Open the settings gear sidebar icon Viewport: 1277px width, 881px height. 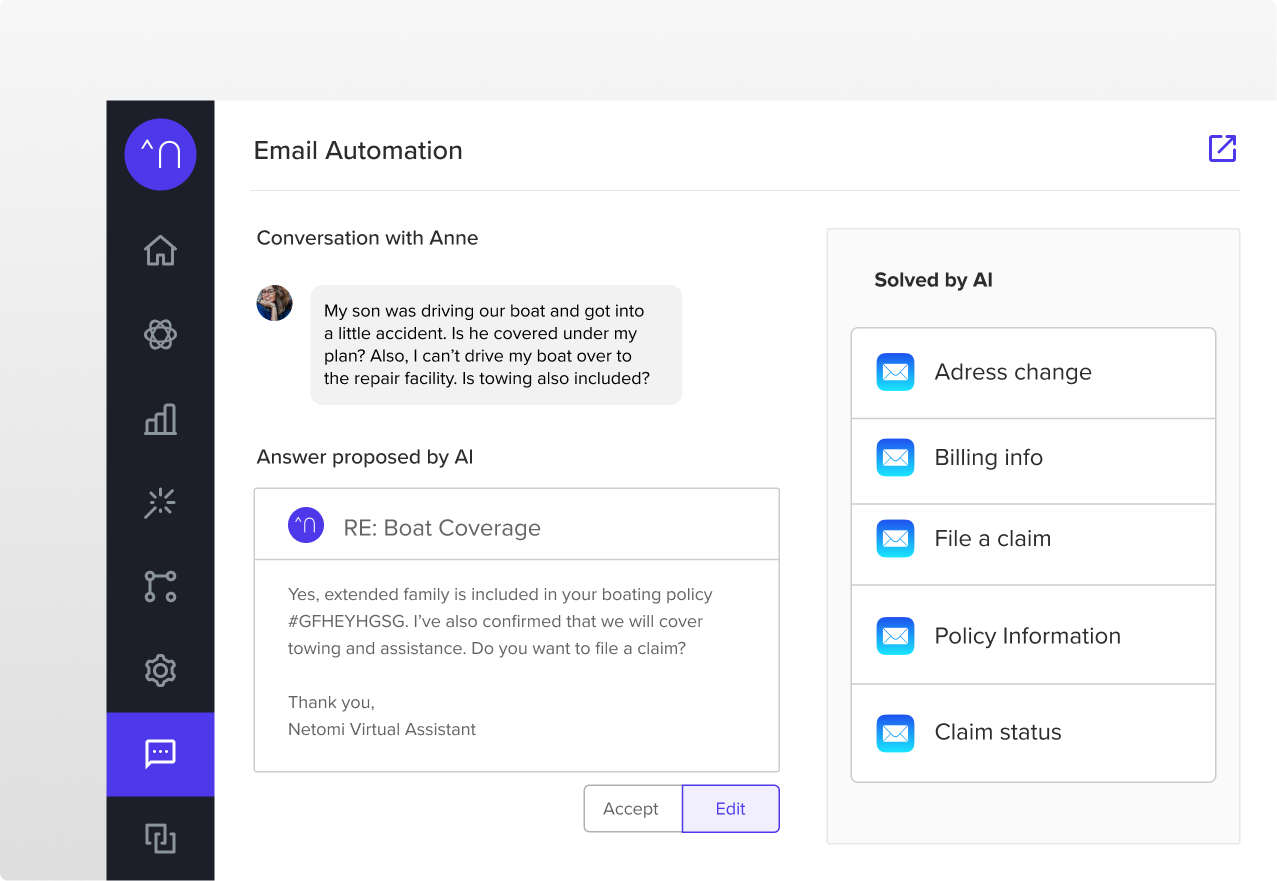pos(160,670)
